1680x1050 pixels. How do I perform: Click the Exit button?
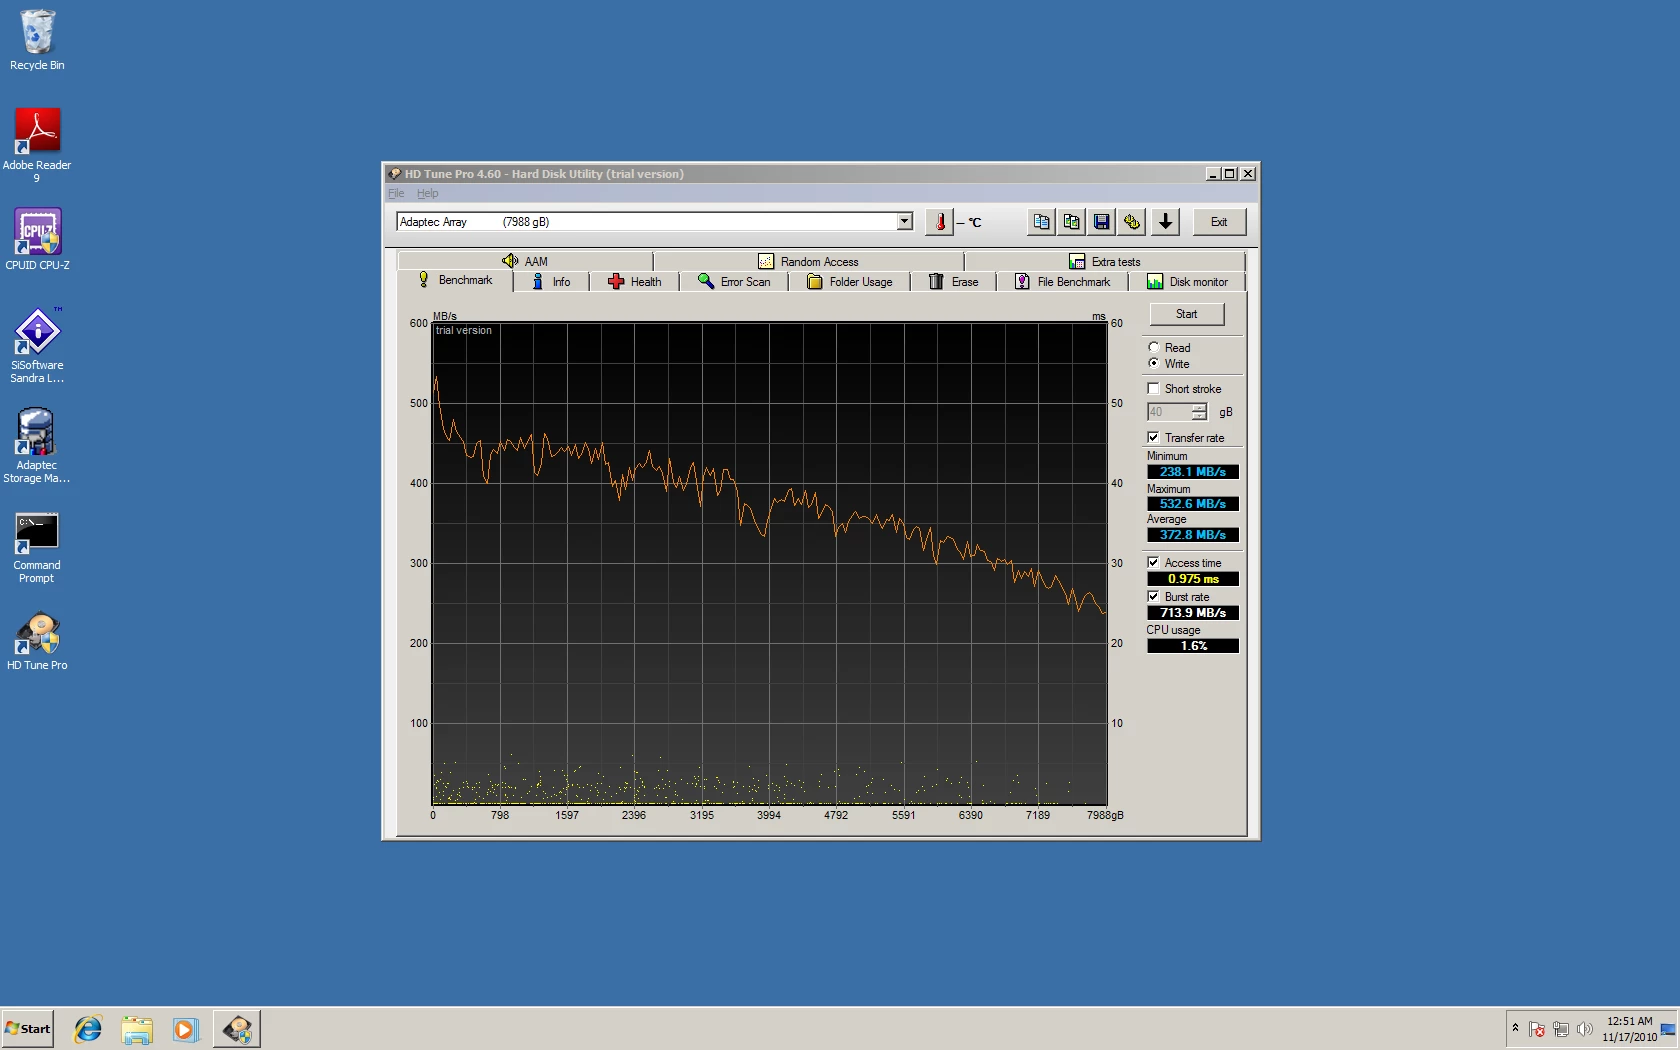(1219, 222)
